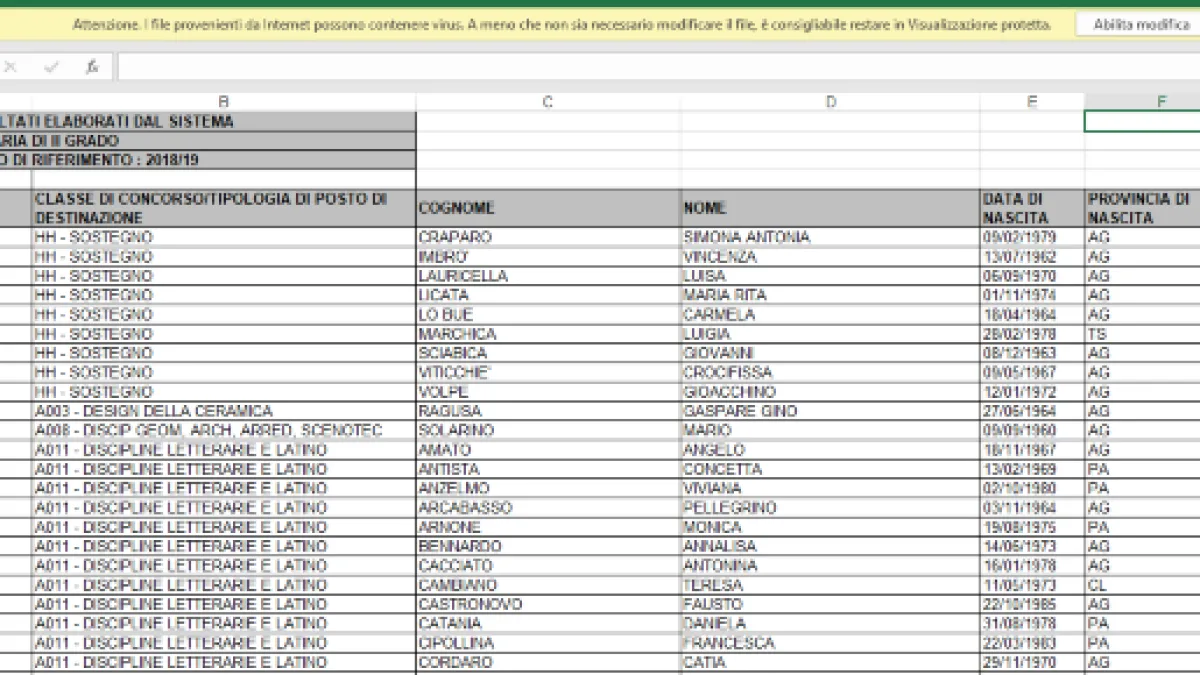
Task: Click the DATA DI NASCITA header cell
Action: click(x=1032, y=208)
